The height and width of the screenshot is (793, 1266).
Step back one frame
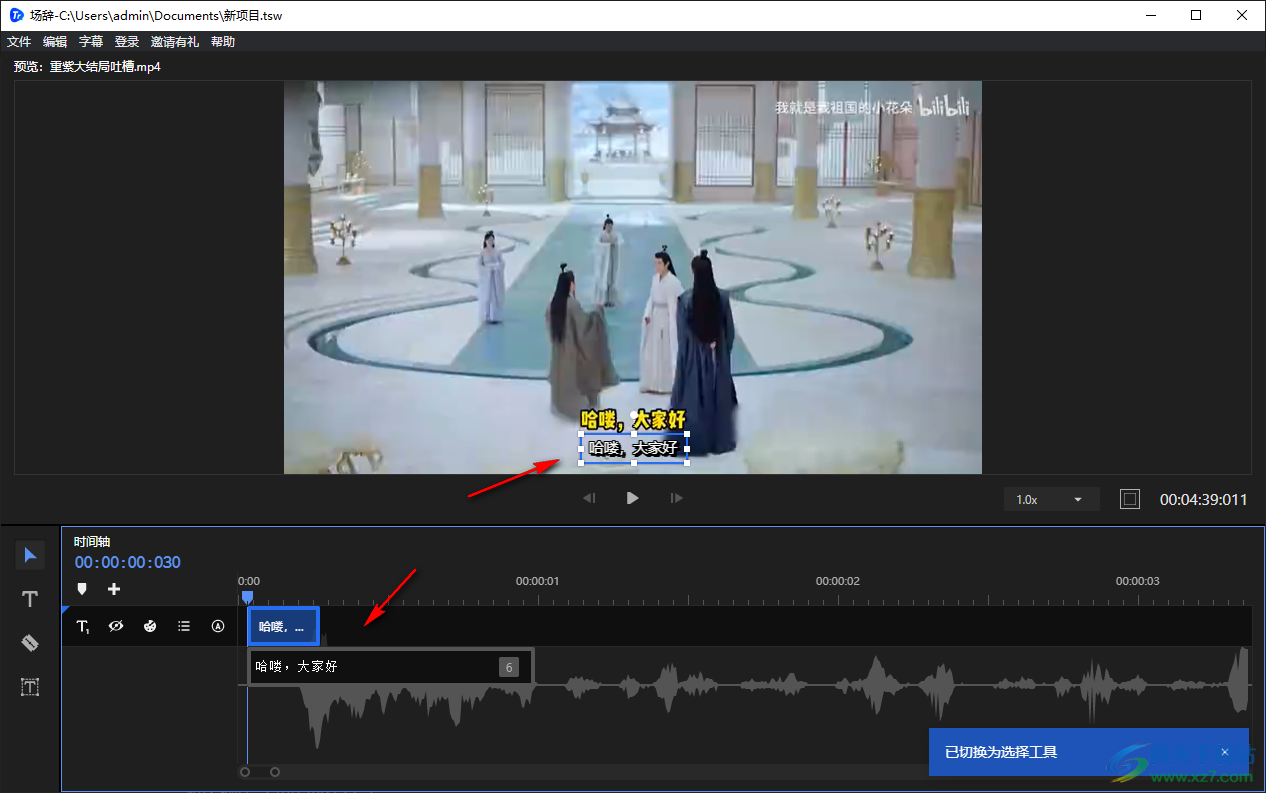tap(590, 498)
